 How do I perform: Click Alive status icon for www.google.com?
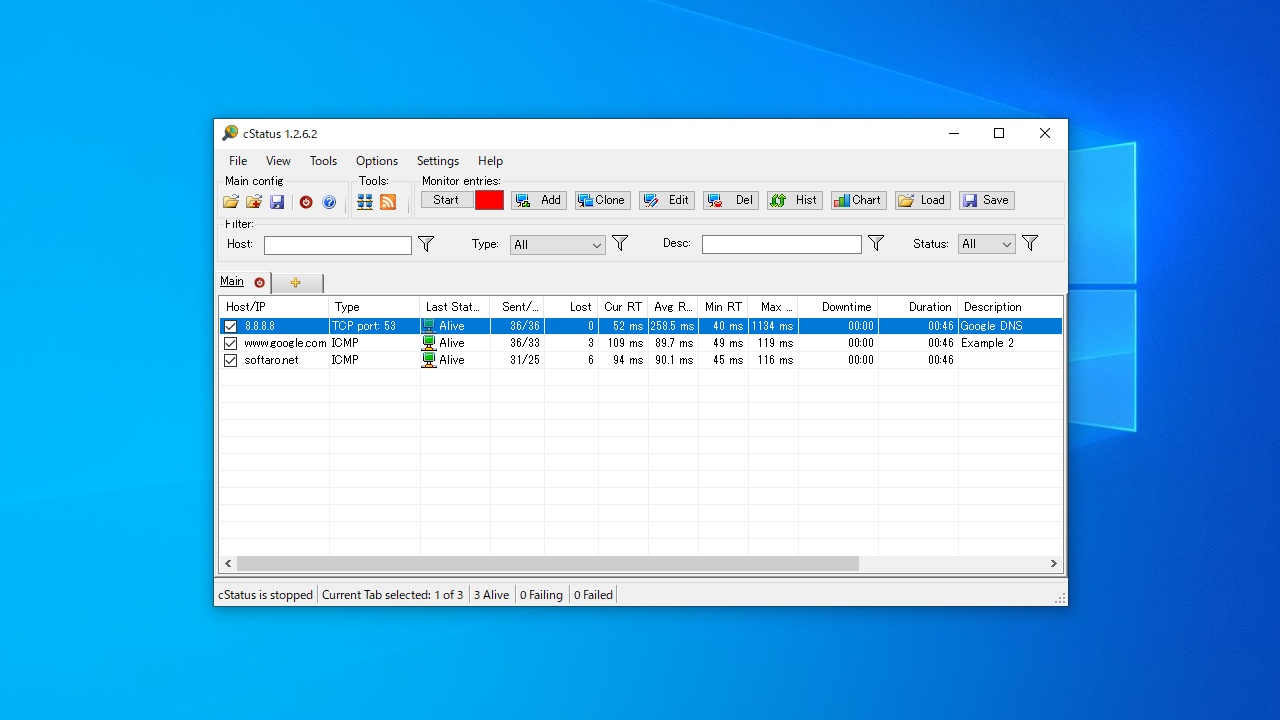(x=429, y=343)
